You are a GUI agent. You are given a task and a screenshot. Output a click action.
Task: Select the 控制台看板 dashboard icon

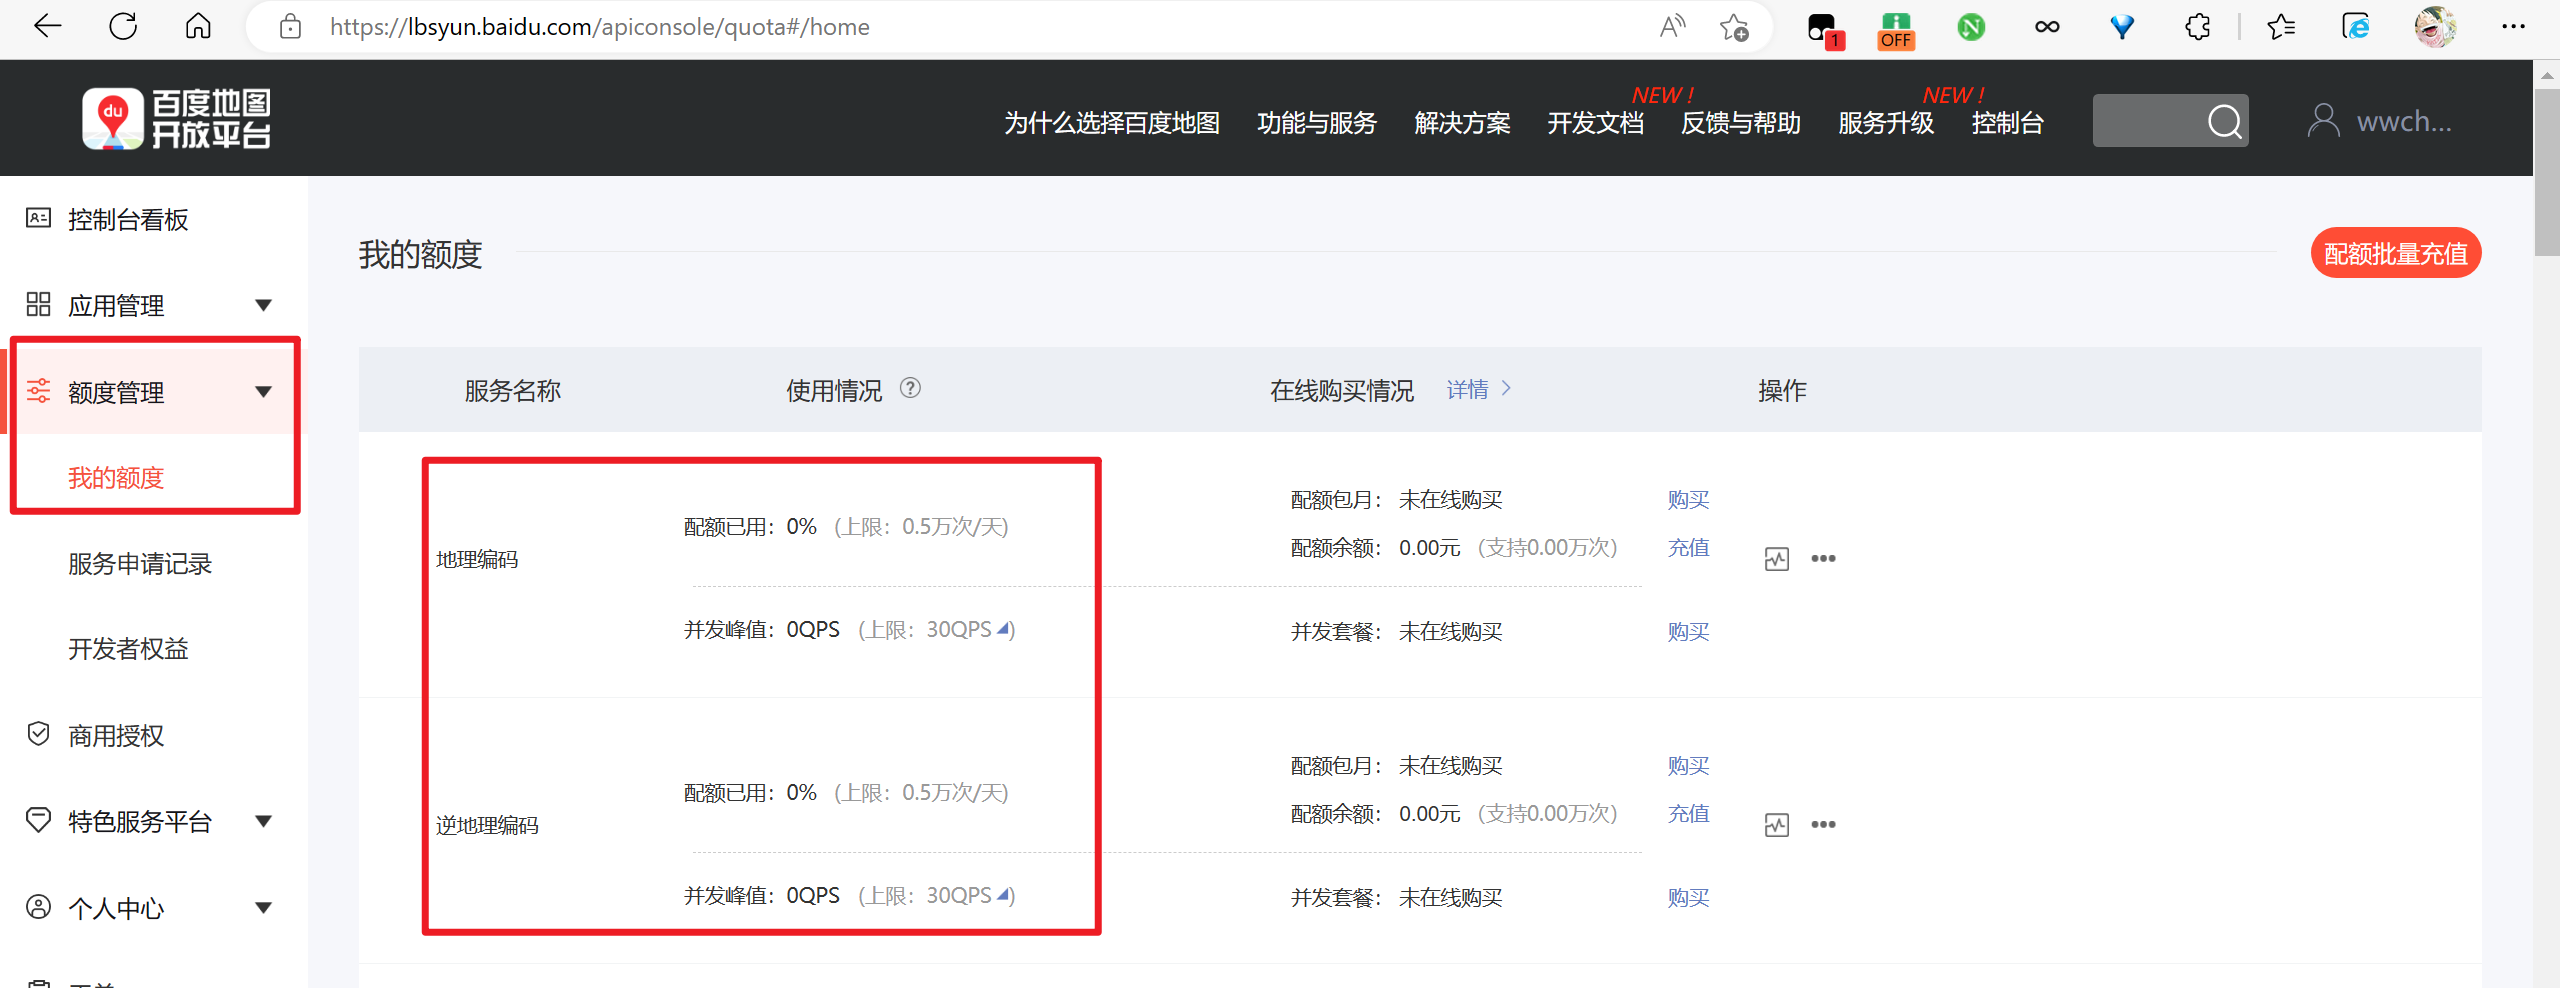(37, 219)
